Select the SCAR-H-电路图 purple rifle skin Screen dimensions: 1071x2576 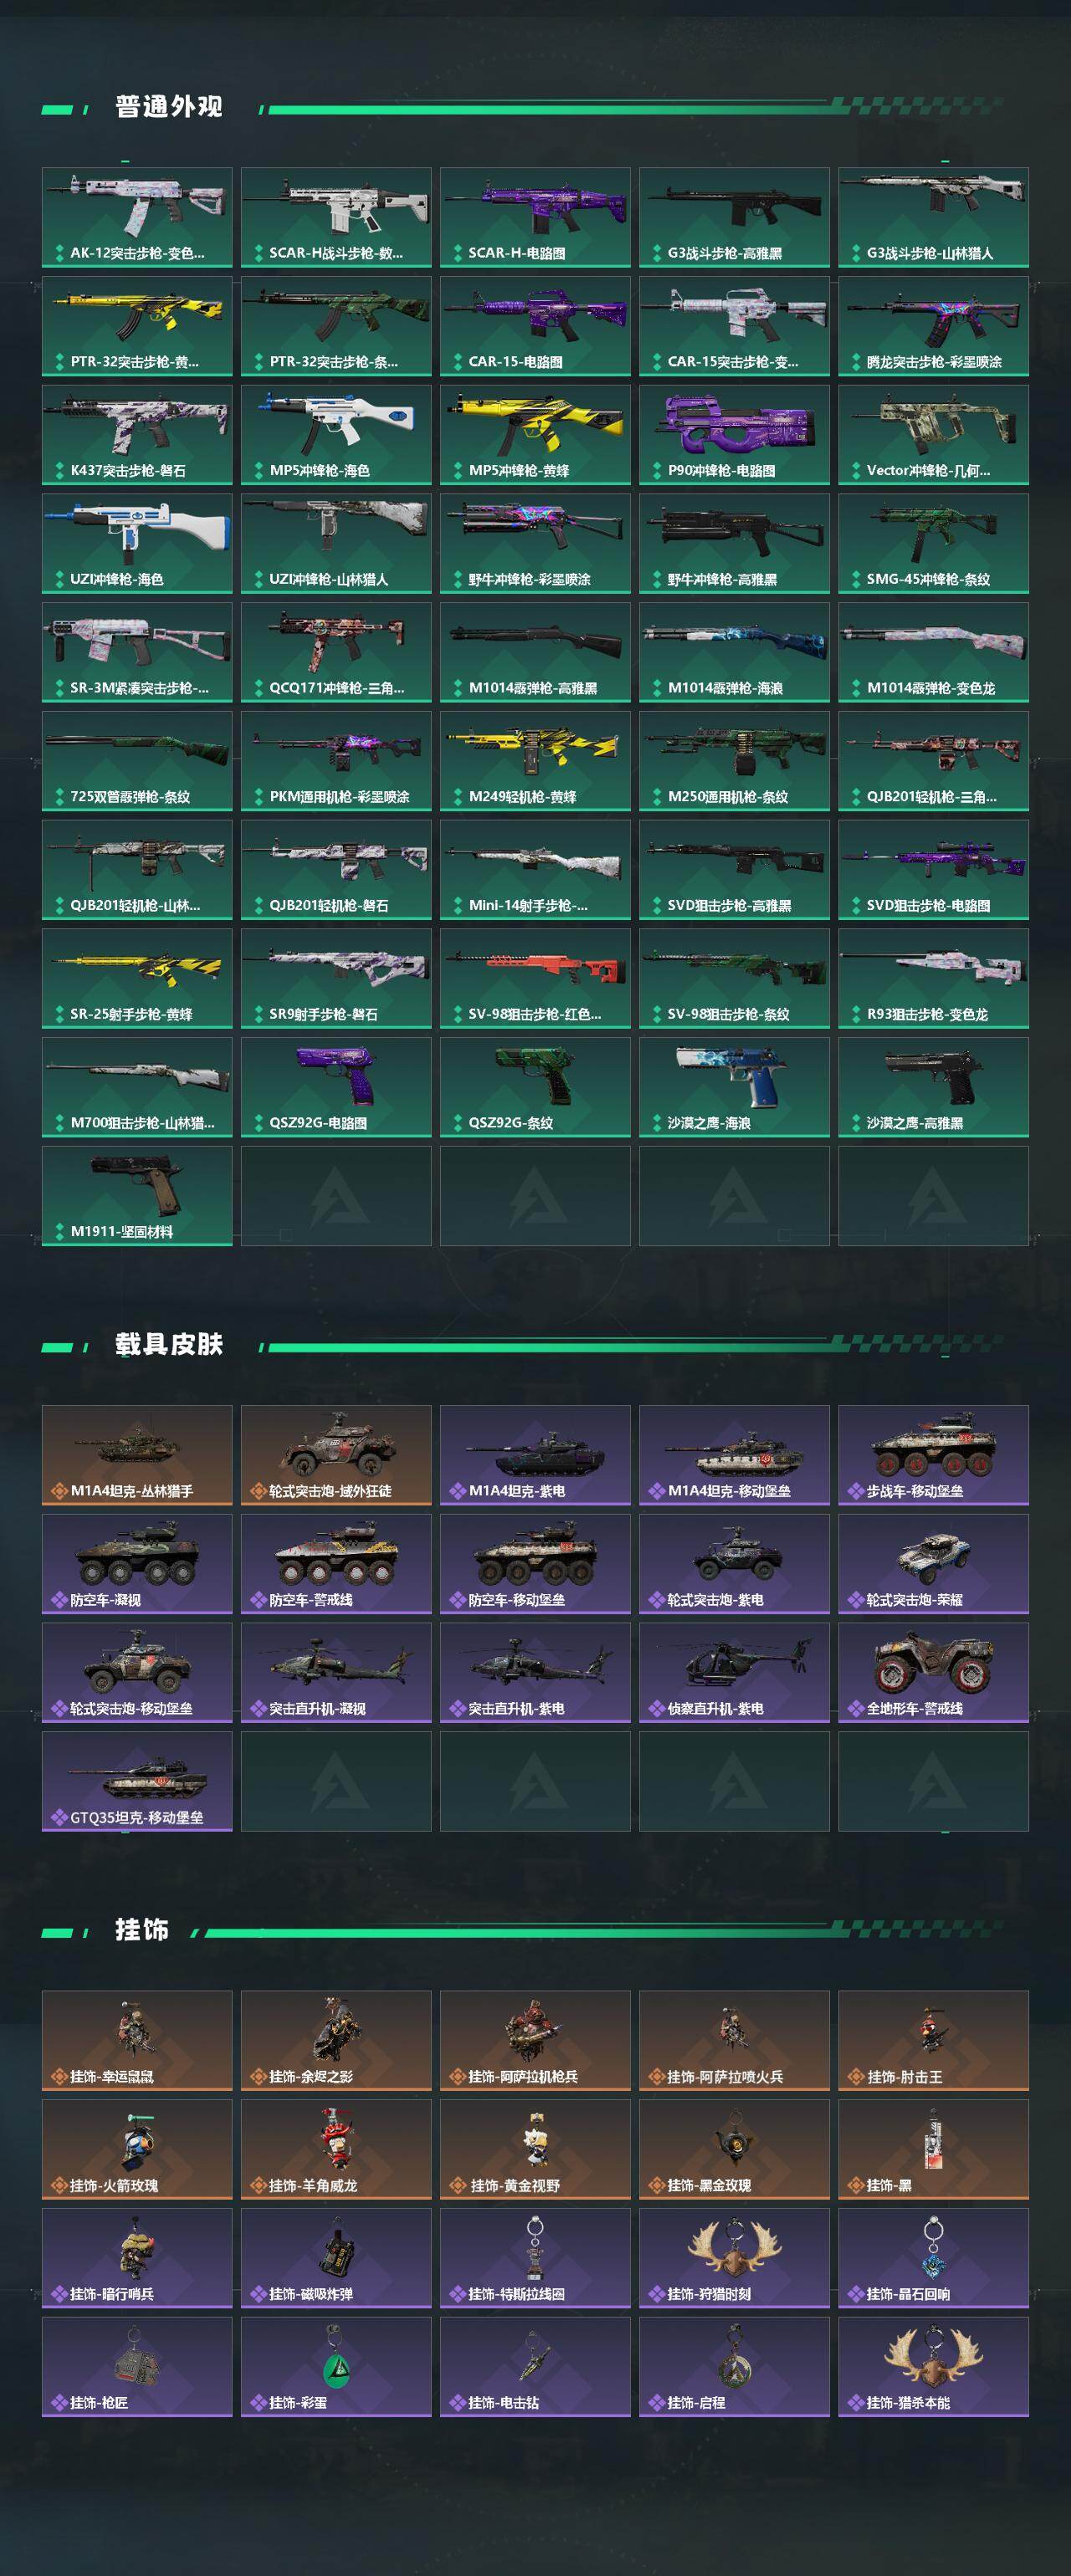coord(535,217)
